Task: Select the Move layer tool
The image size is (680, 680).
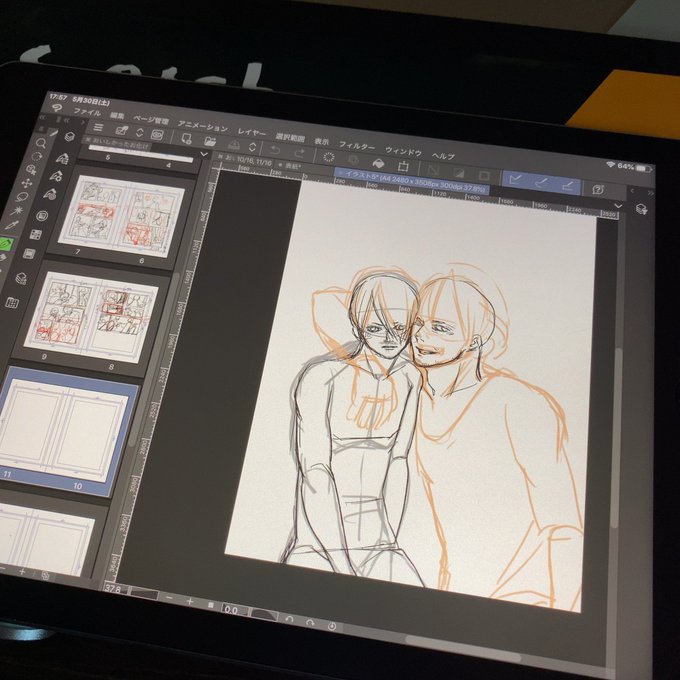Action: 26,183
